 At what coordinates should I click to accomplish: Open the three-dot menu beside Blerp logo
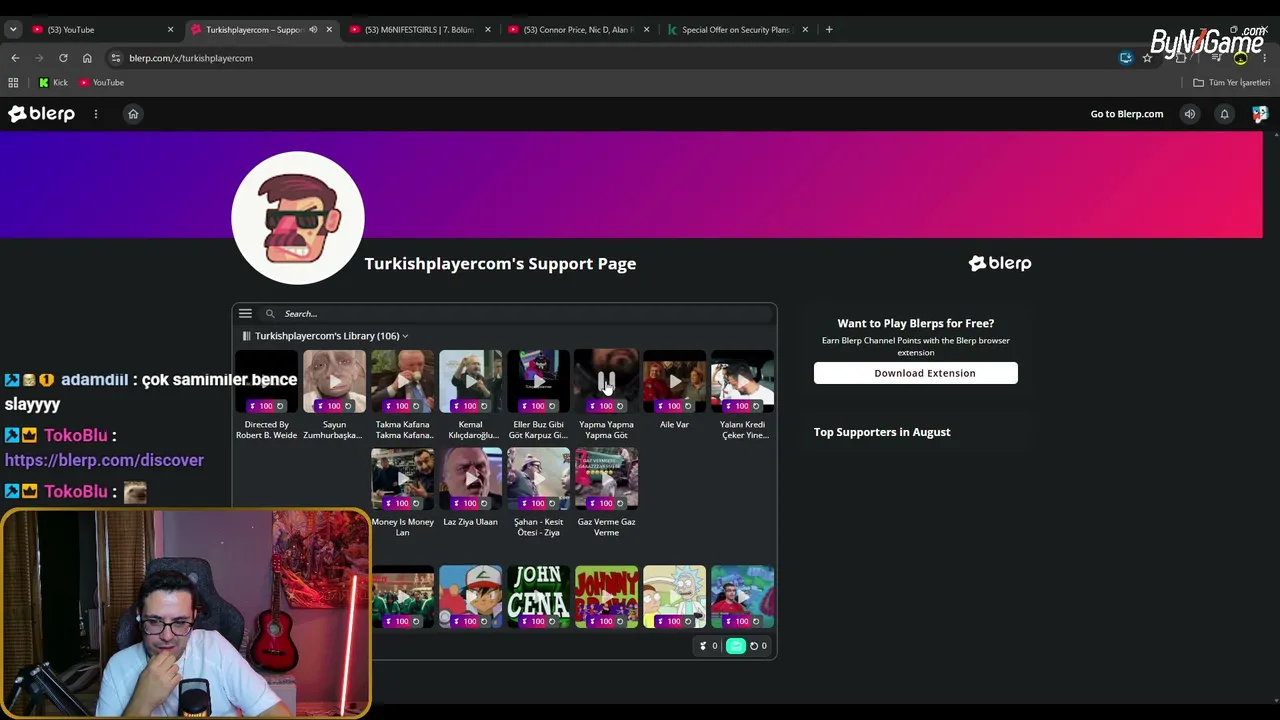point(96,114)
